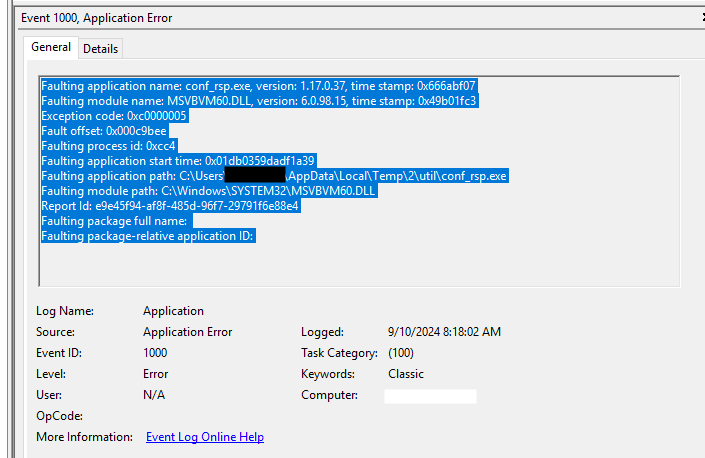Image resolution: width=705 pixels, height=458 pixels.
Task: Click the Logged date '9/10/2024 8:18:02 AM'
Action: tap(444, 332)
